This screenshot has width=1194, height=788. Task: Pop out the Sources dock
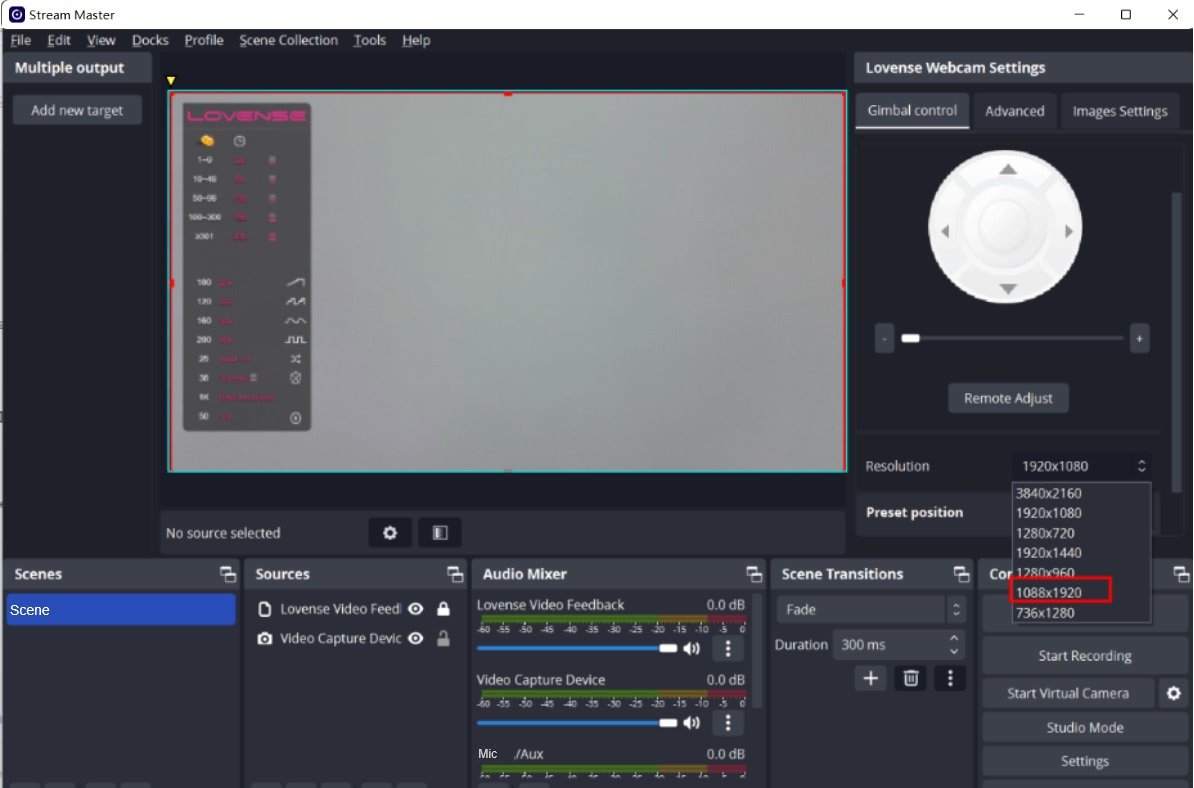tap(455, 574)
